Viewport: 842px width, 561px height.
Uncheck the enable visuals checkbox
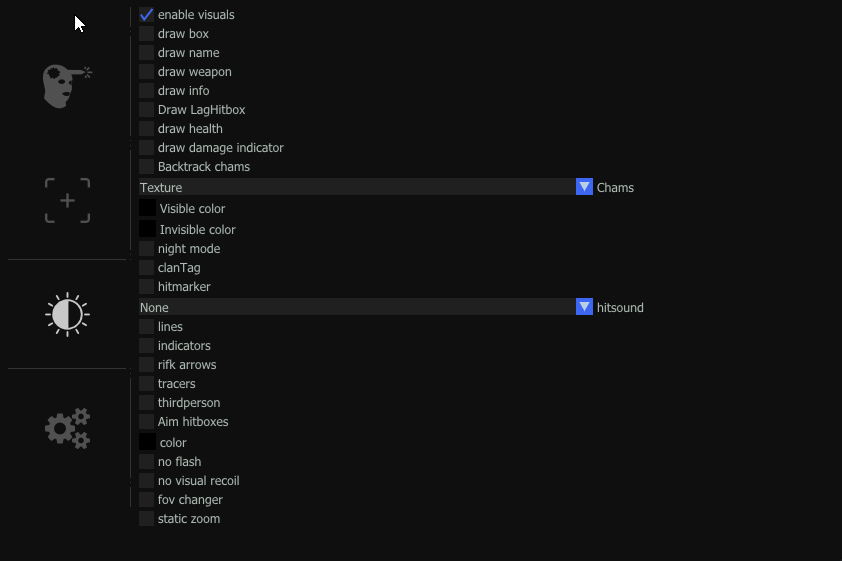click(147, 15)
